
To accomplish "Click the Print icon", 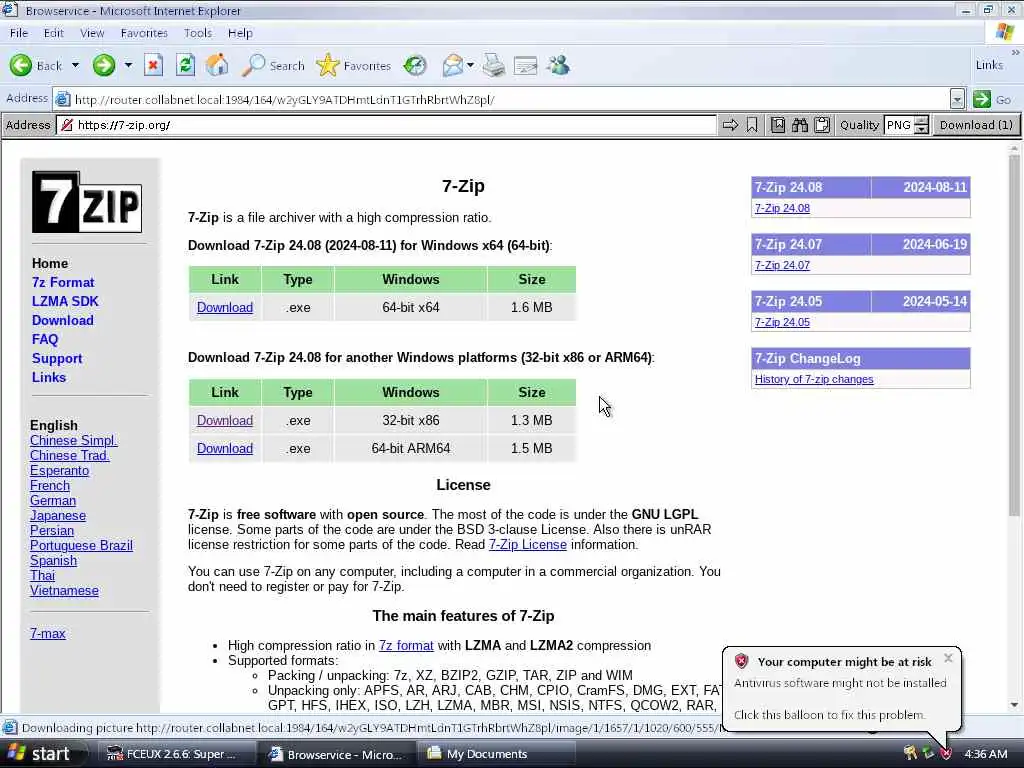I will point(494,65).
